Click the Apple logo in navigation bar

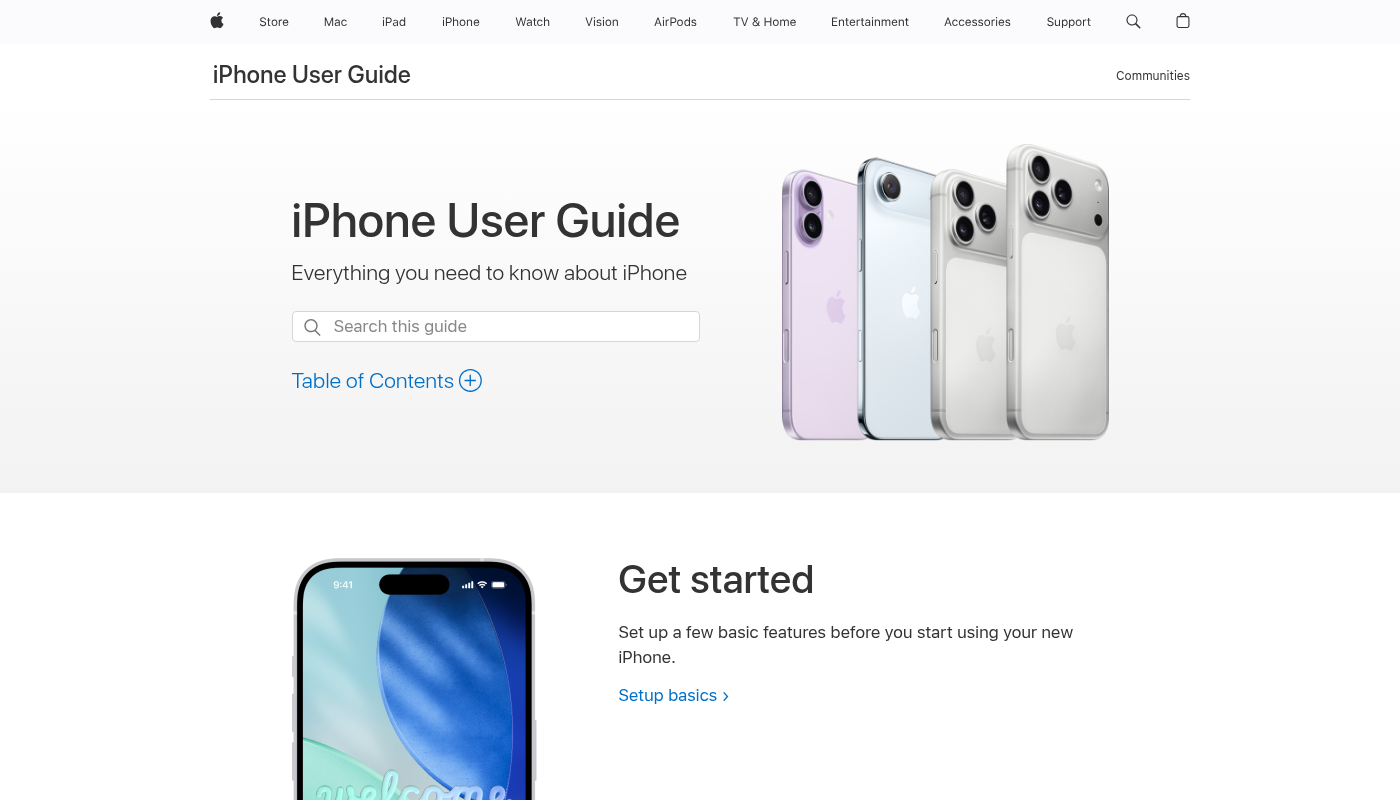(x=217, y=21)
